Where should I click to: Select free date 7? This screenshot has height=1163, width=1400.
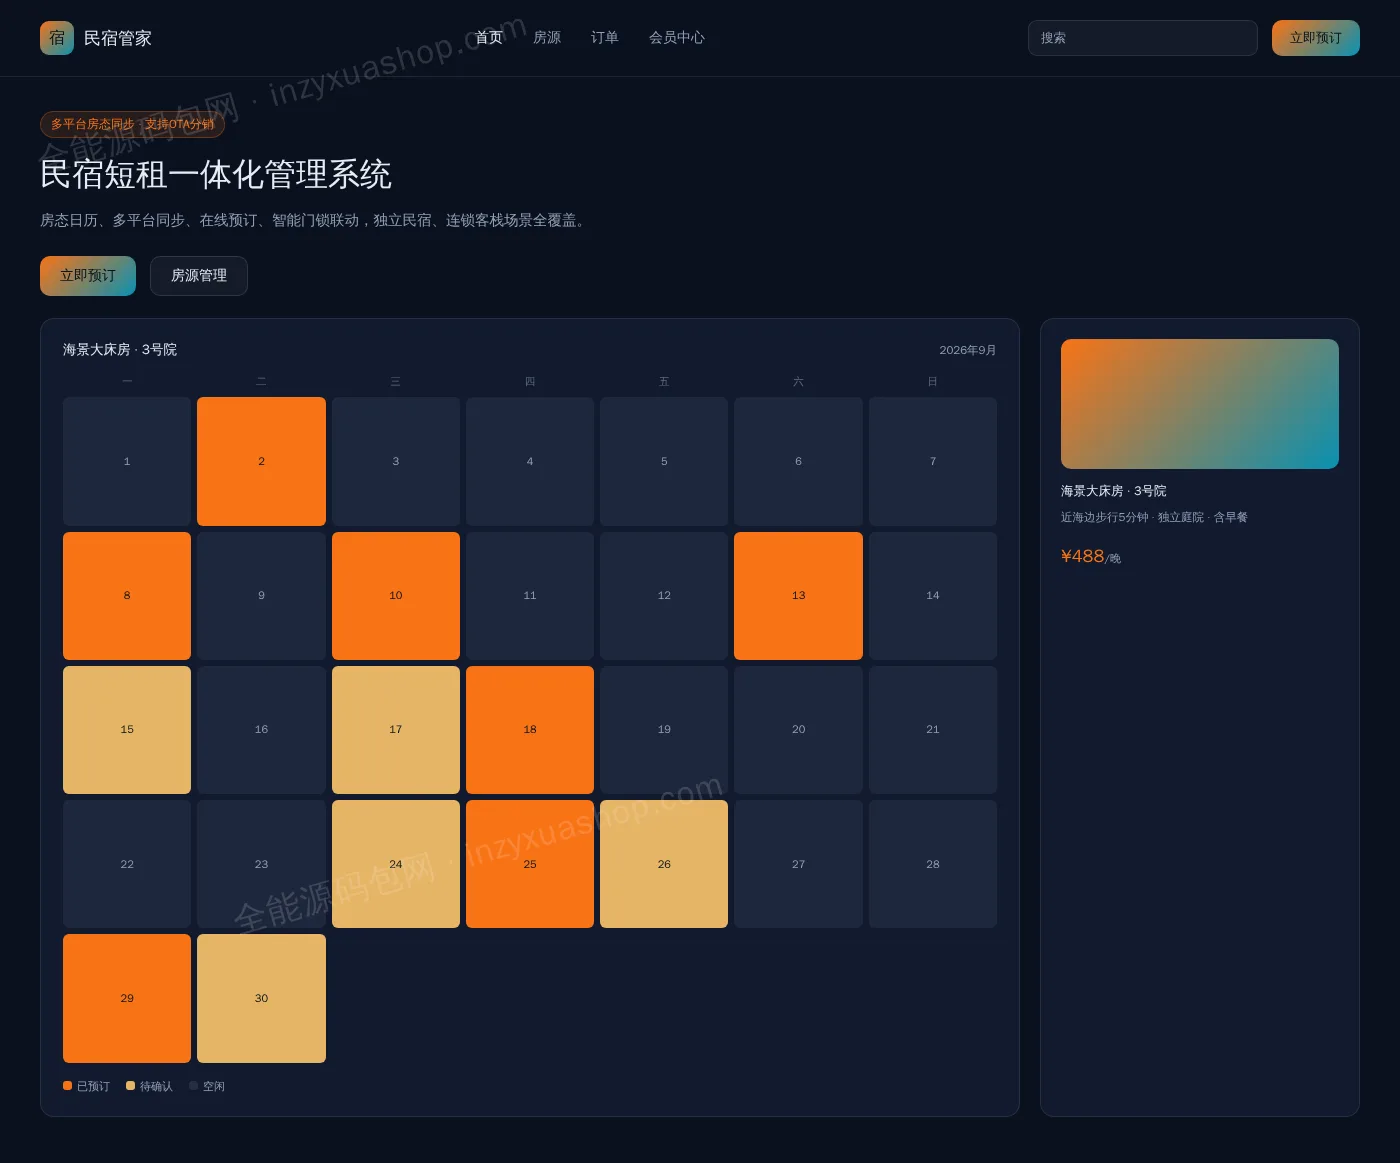[933, 461]
